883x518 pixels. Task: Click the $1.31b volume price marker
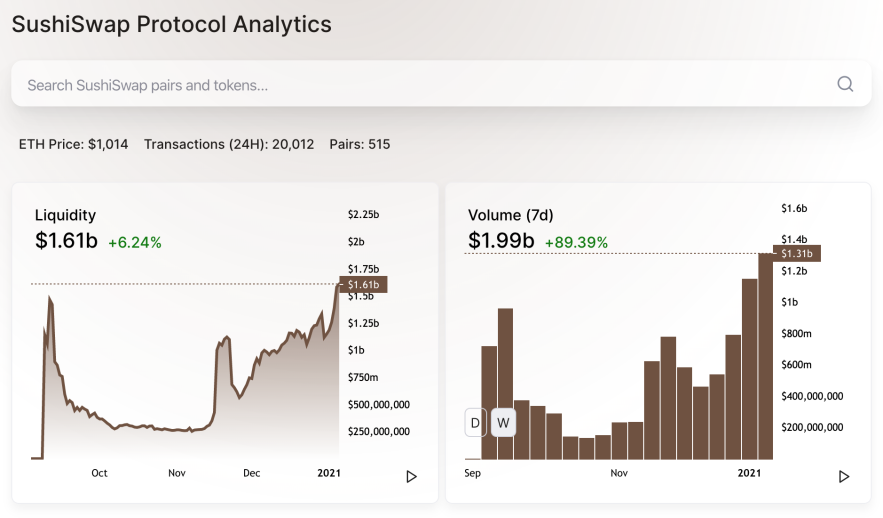tap(797, 253)
